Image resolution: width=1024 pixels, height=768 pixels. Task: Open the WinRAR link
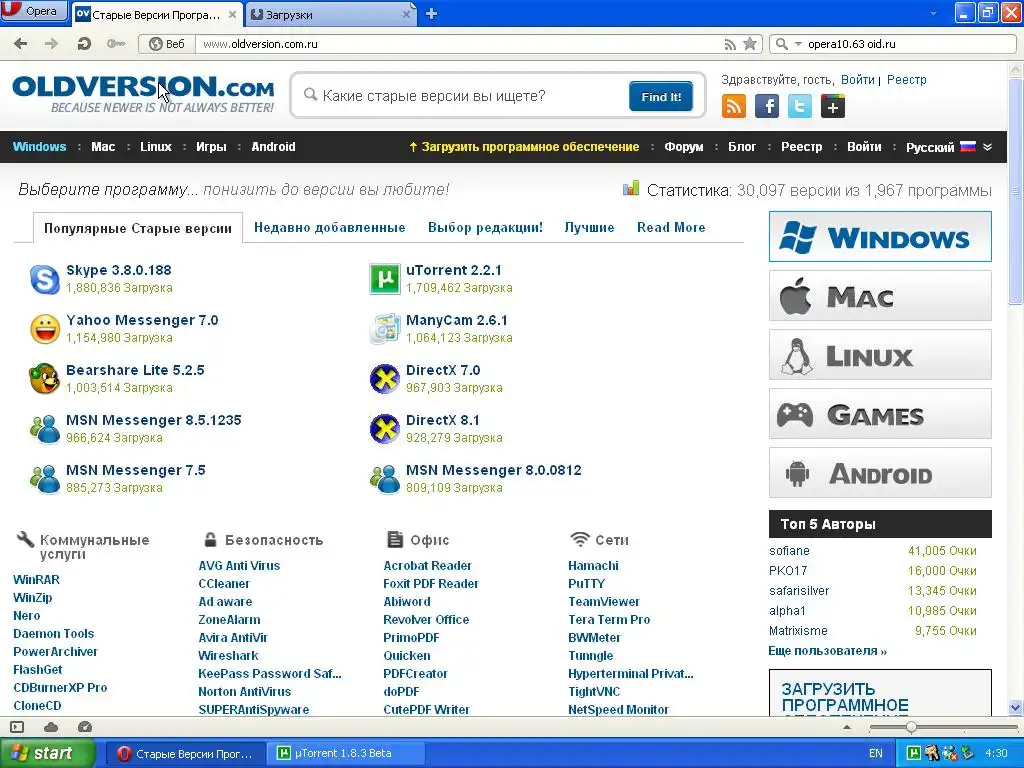point(37,580)
